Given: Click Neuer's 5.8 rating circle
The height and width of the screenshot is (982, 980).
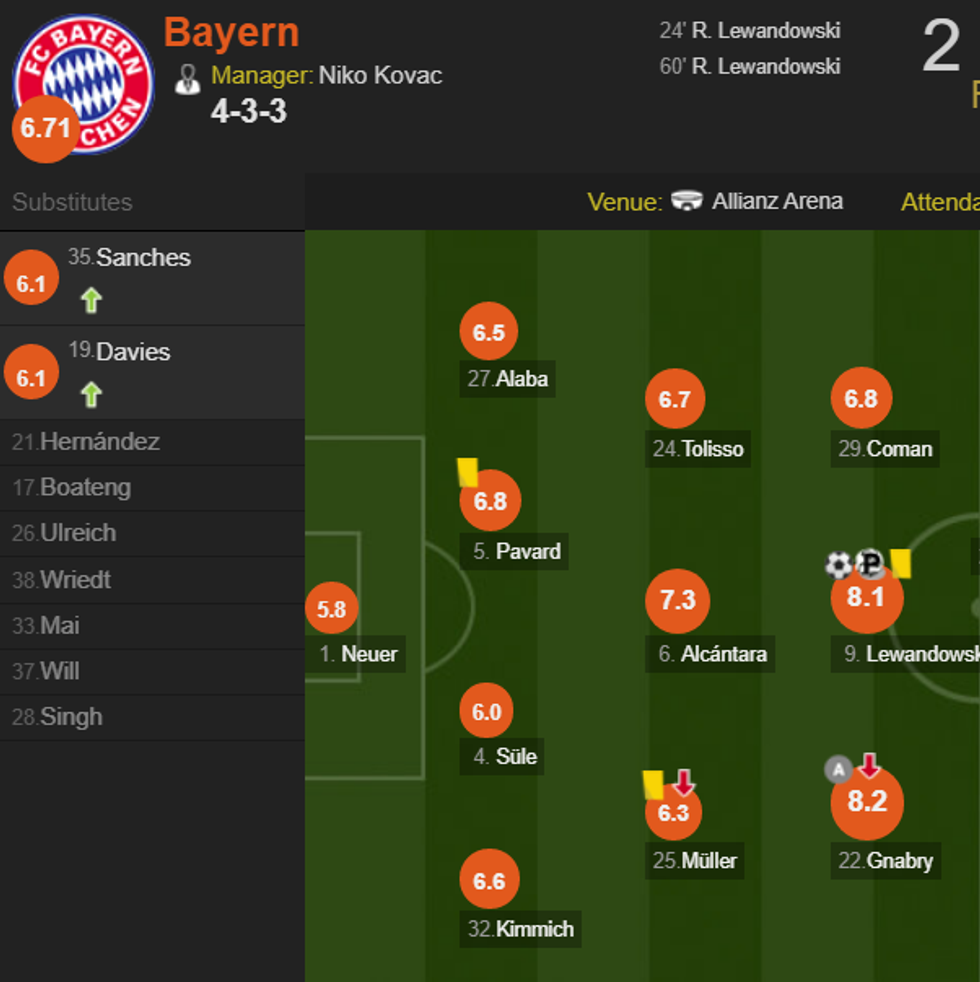Looking at the screenshot, I should click(331, 608).
